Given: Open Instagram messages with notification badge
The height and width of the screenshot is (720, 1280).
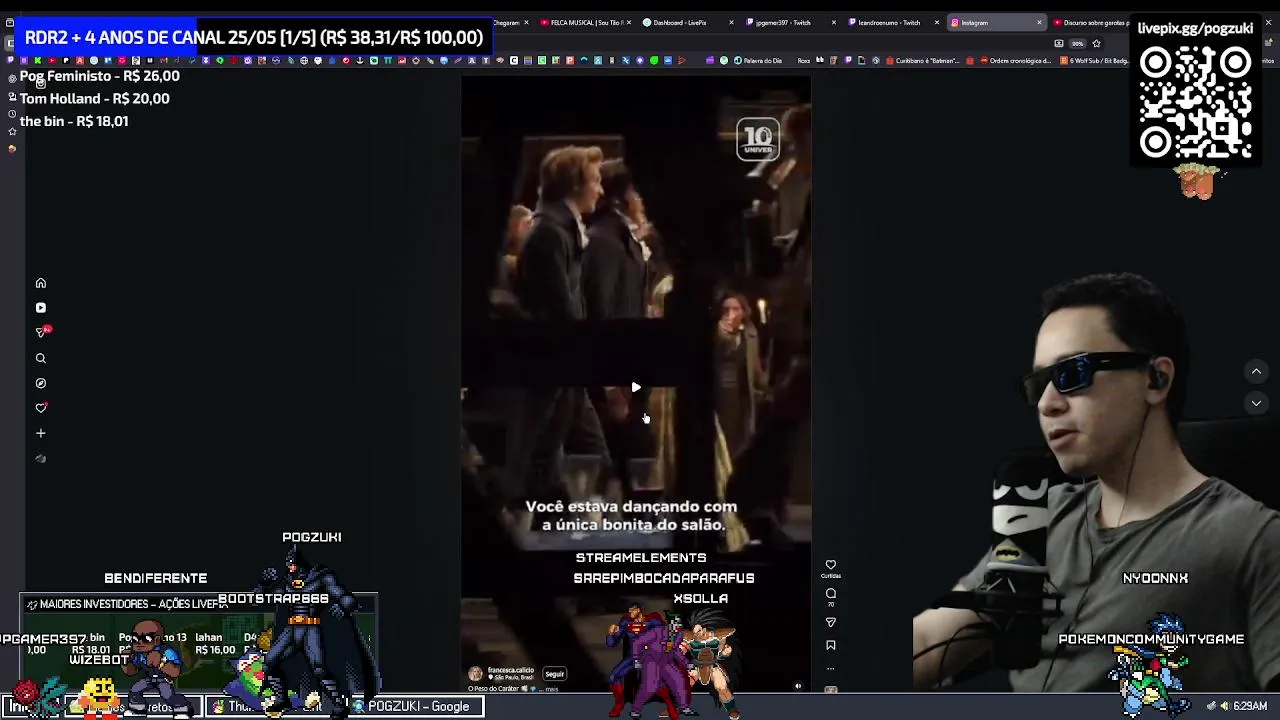Looking at the screenshot, I should click(41, 332).
